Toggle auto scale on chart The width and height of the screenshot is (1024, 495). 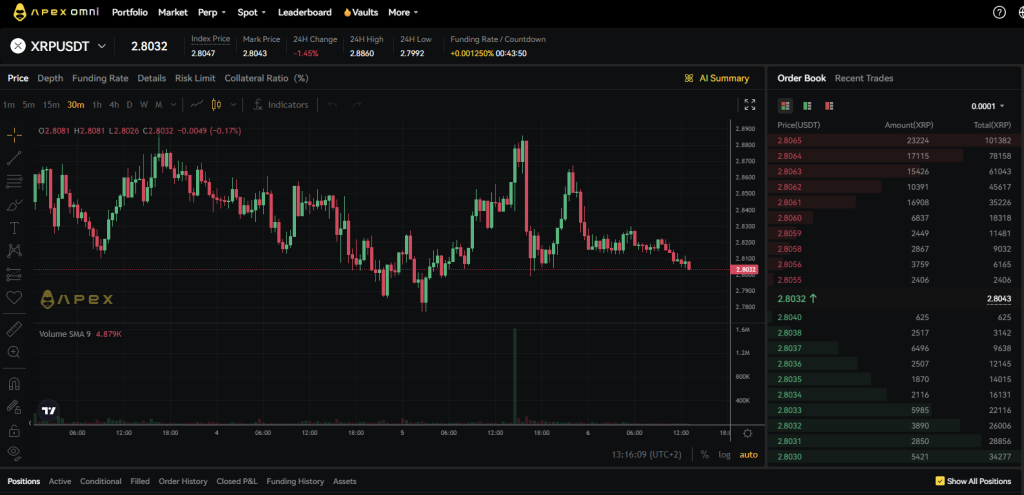tap(748, 455)
